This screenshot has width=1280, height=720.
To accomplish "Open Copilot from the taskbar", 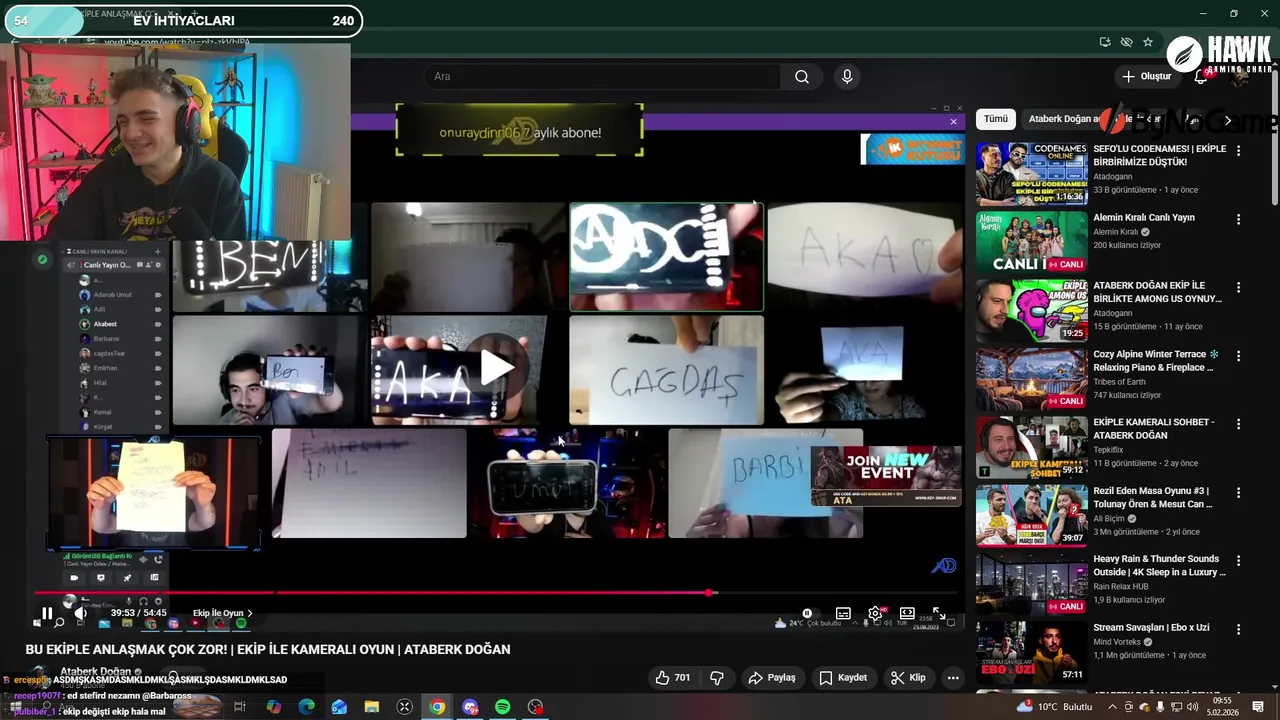I will tap(274, 707).
